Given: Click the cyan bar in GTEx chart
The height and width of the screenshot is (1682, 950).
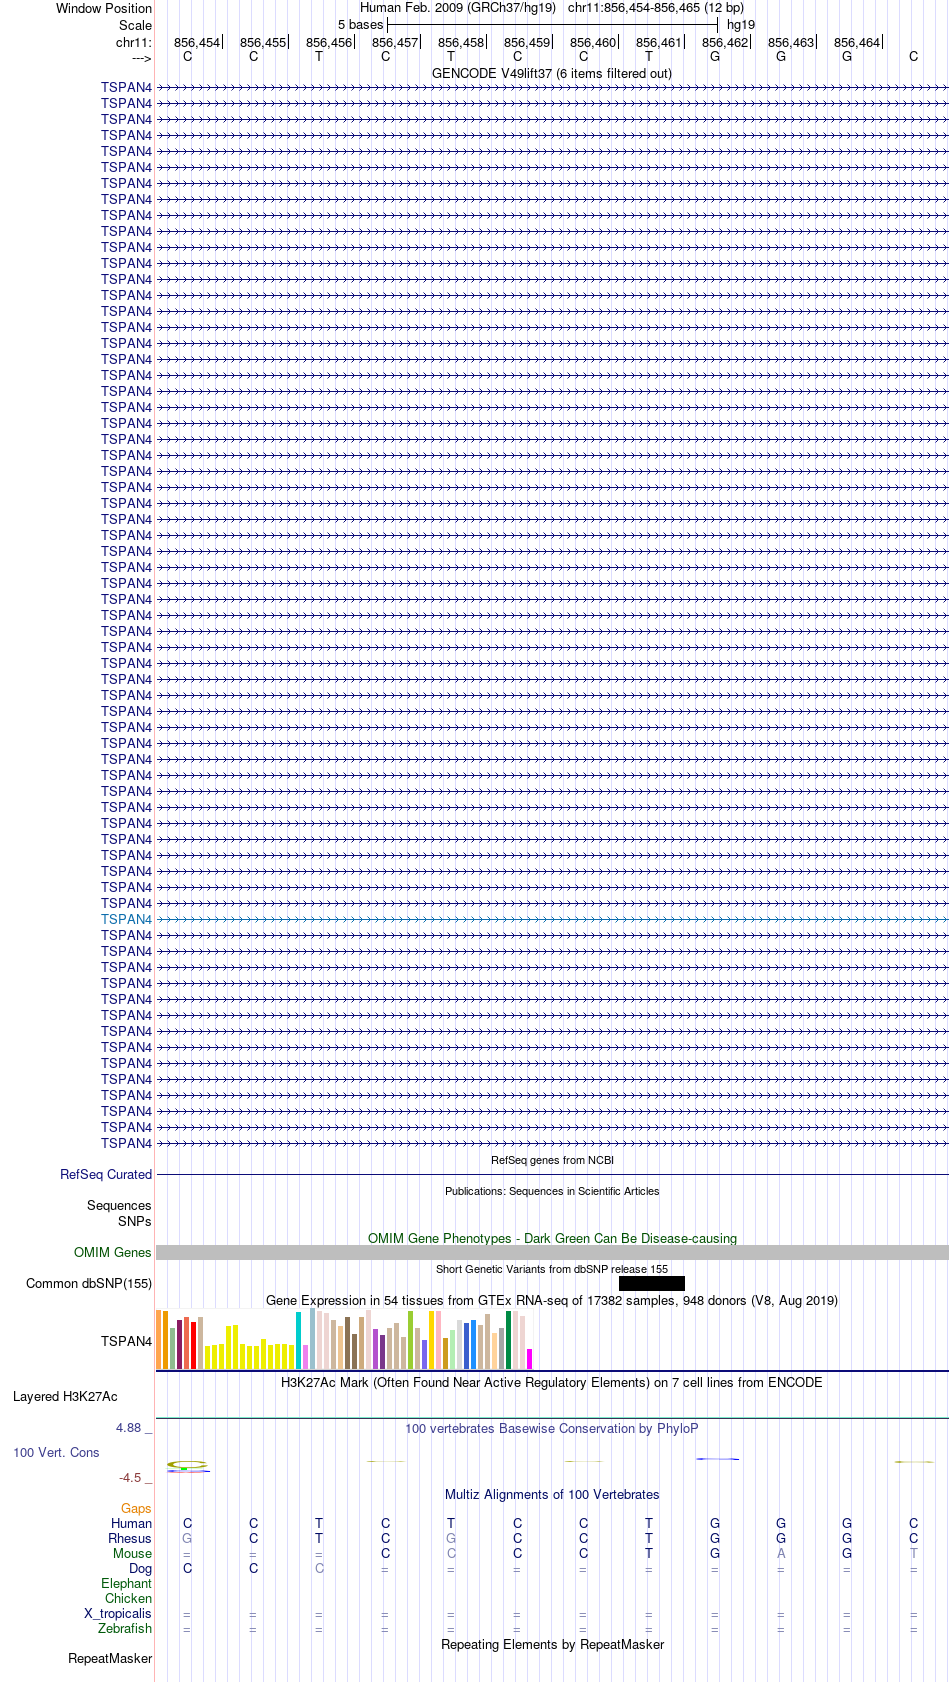Looking at the screenshot, I should 299,1341.
